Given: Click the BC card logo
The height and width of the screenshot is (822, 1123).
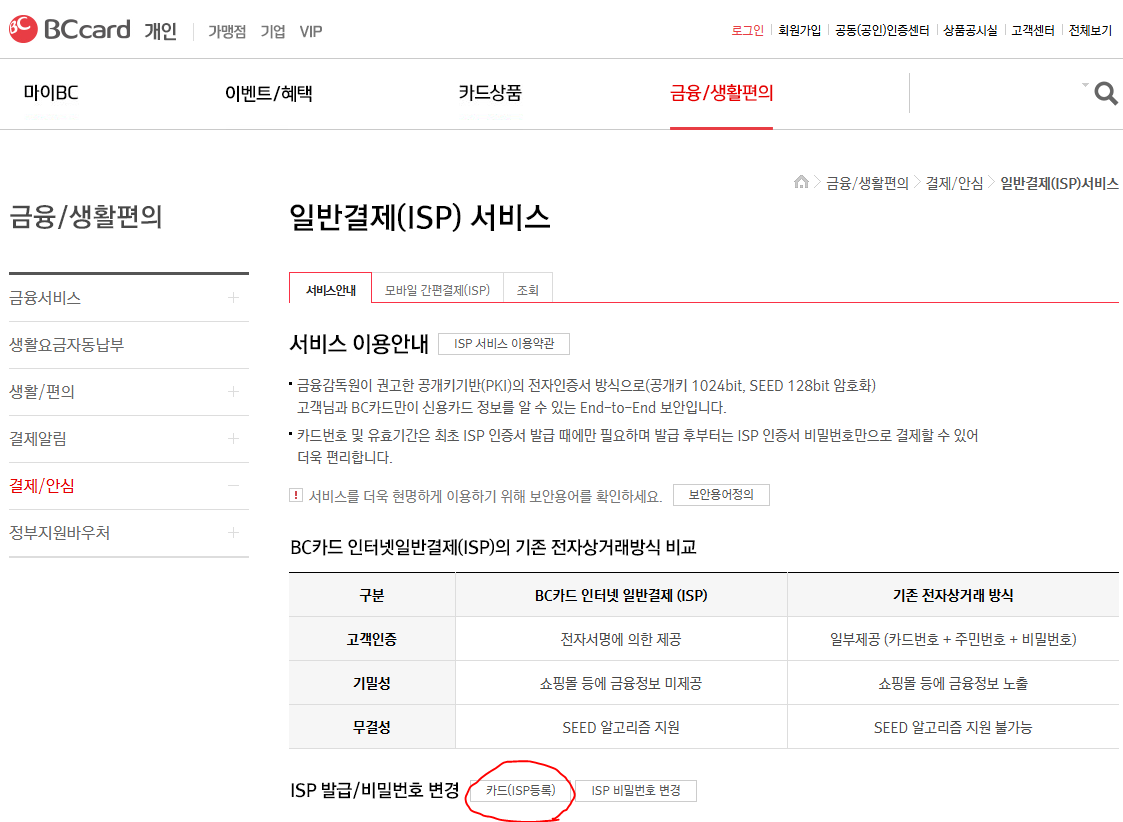Looking at the screenshot, I should [68, 29].
